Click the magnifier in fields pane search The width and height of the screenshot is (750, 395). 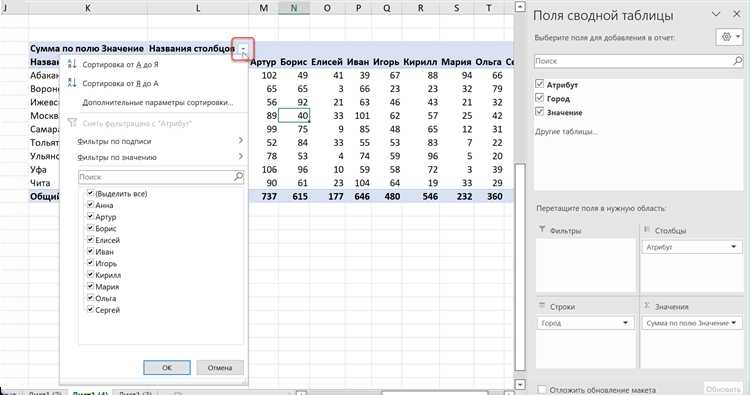pos(737,61)
